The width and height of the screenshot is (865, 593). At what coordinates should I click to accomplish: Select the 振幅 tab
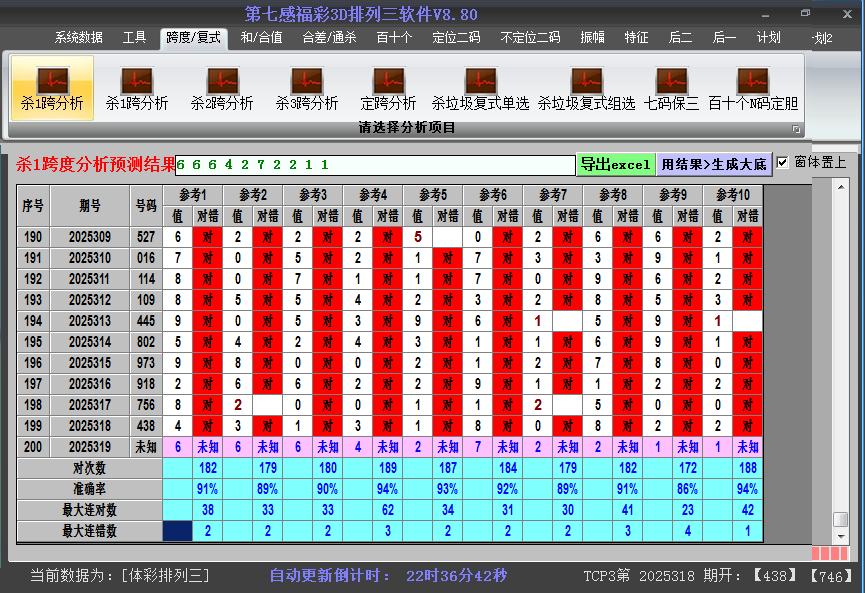[x=593, y=38]
